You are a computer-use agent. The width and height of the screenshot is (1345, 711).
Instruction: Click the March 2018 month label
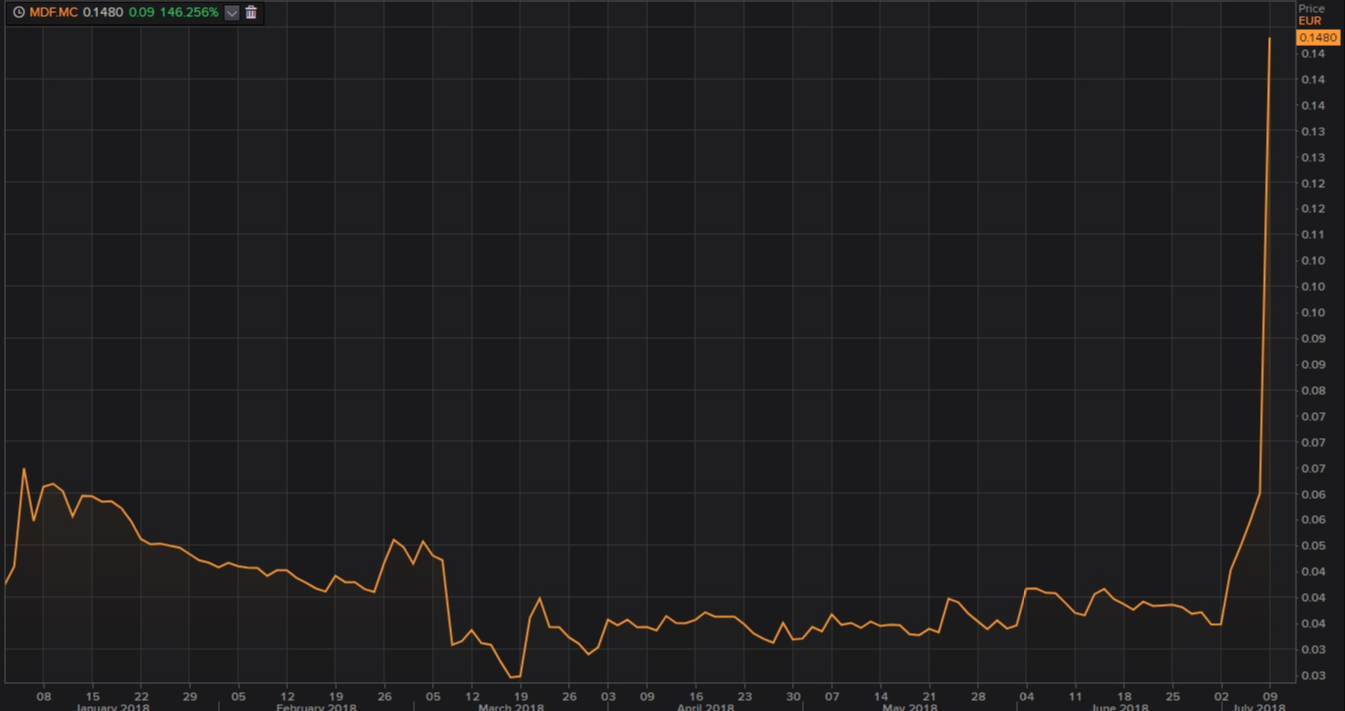[510, 707]
